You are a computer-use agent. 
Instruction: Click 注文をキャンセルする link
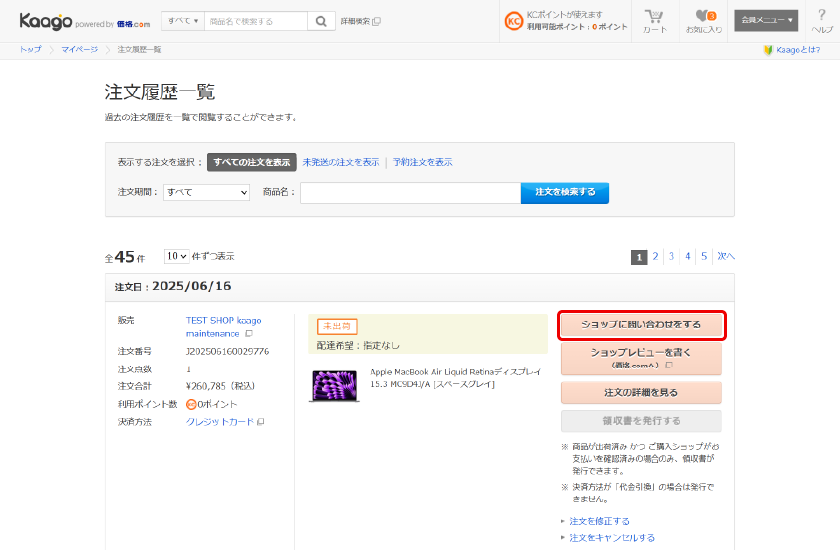612,538
